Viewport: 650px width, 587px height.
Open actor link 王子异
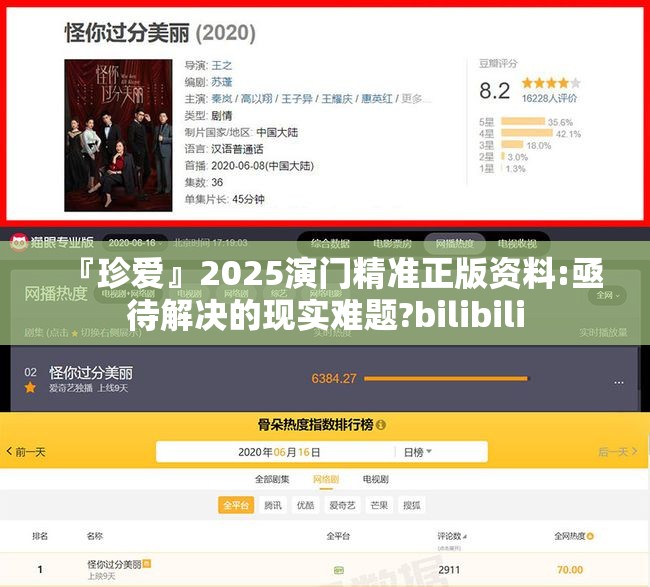click(x=297, y=99)
